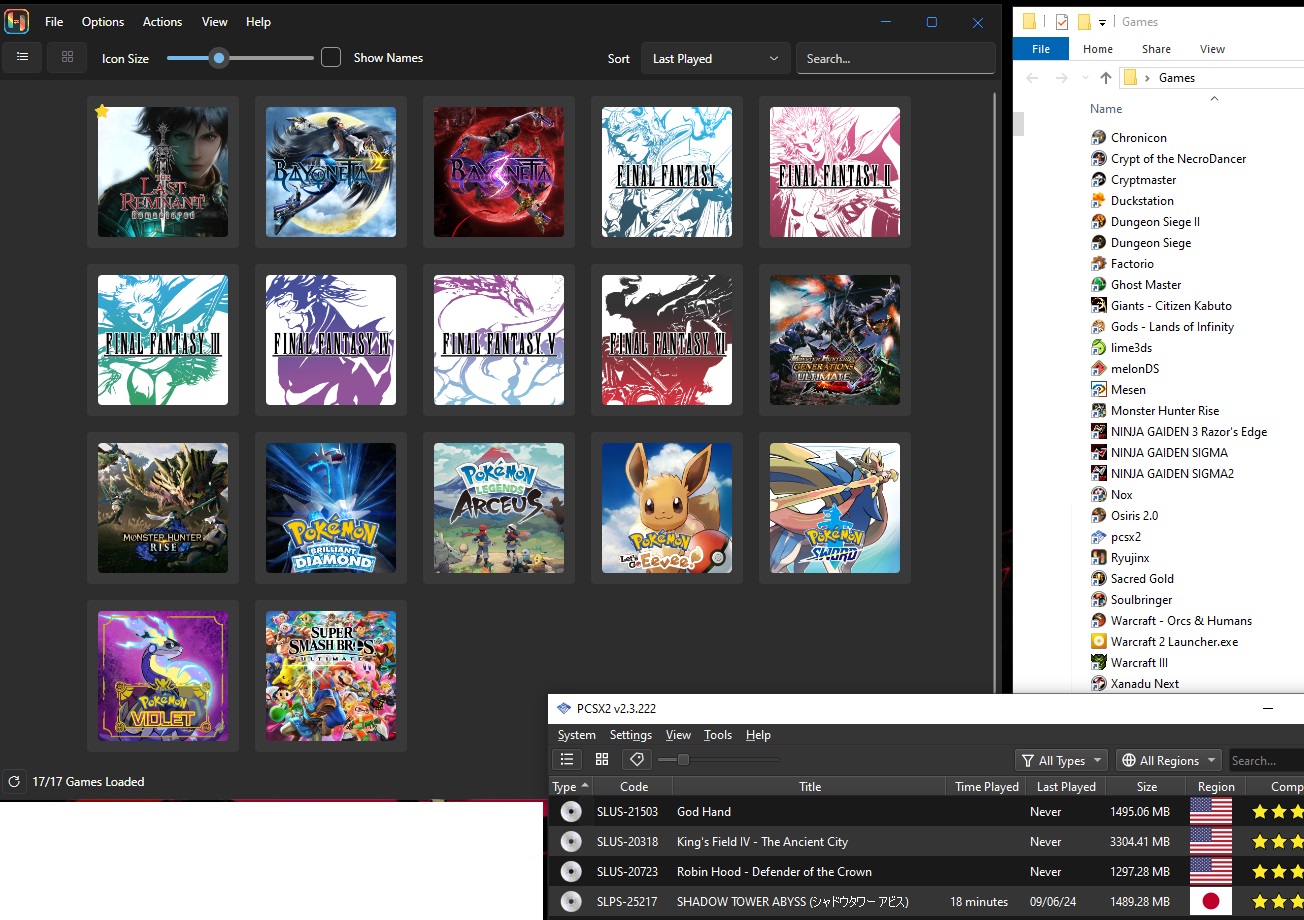Open the PCSX2 Settings menu
This screenshot has height=920, width=1304.
(631, 735)
